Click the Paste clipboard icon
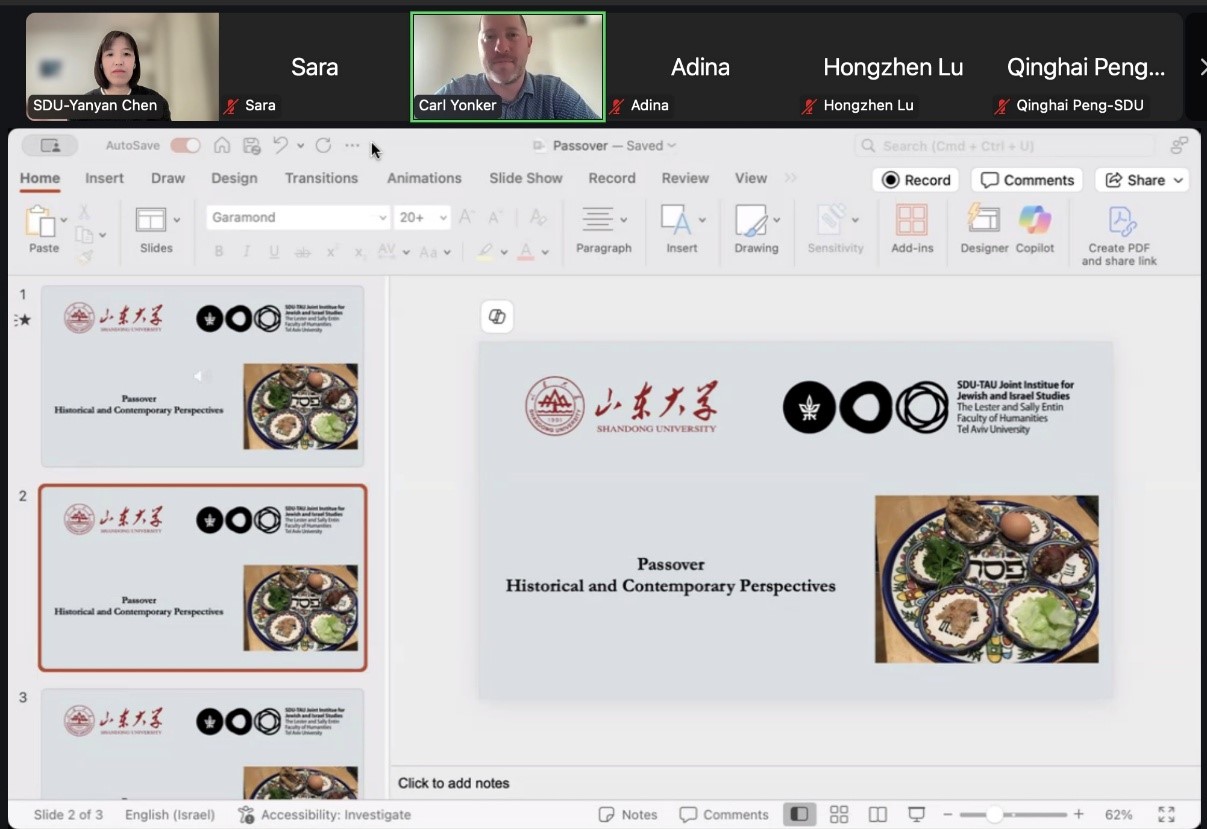Viewport: 1207px width, 829px height. pyautogui.click(x=40, y=221)
